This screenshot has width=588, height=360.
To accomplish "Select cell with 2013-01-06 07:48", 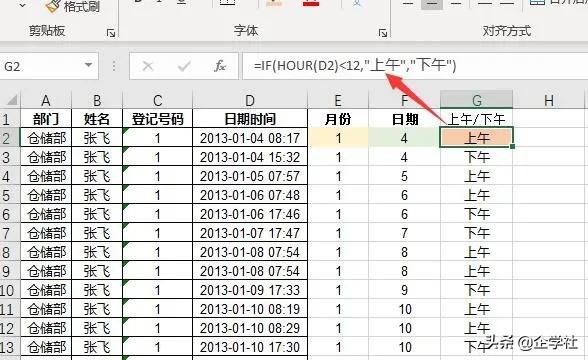I will tap(250, 195).
